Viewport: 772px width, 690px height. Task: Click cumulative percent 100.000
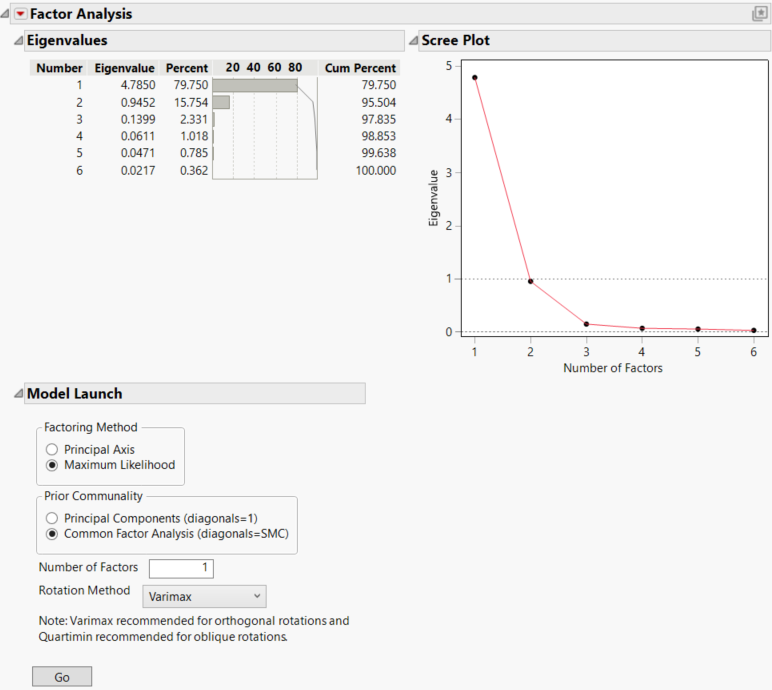pyautogui.click(x=376, y=170)
